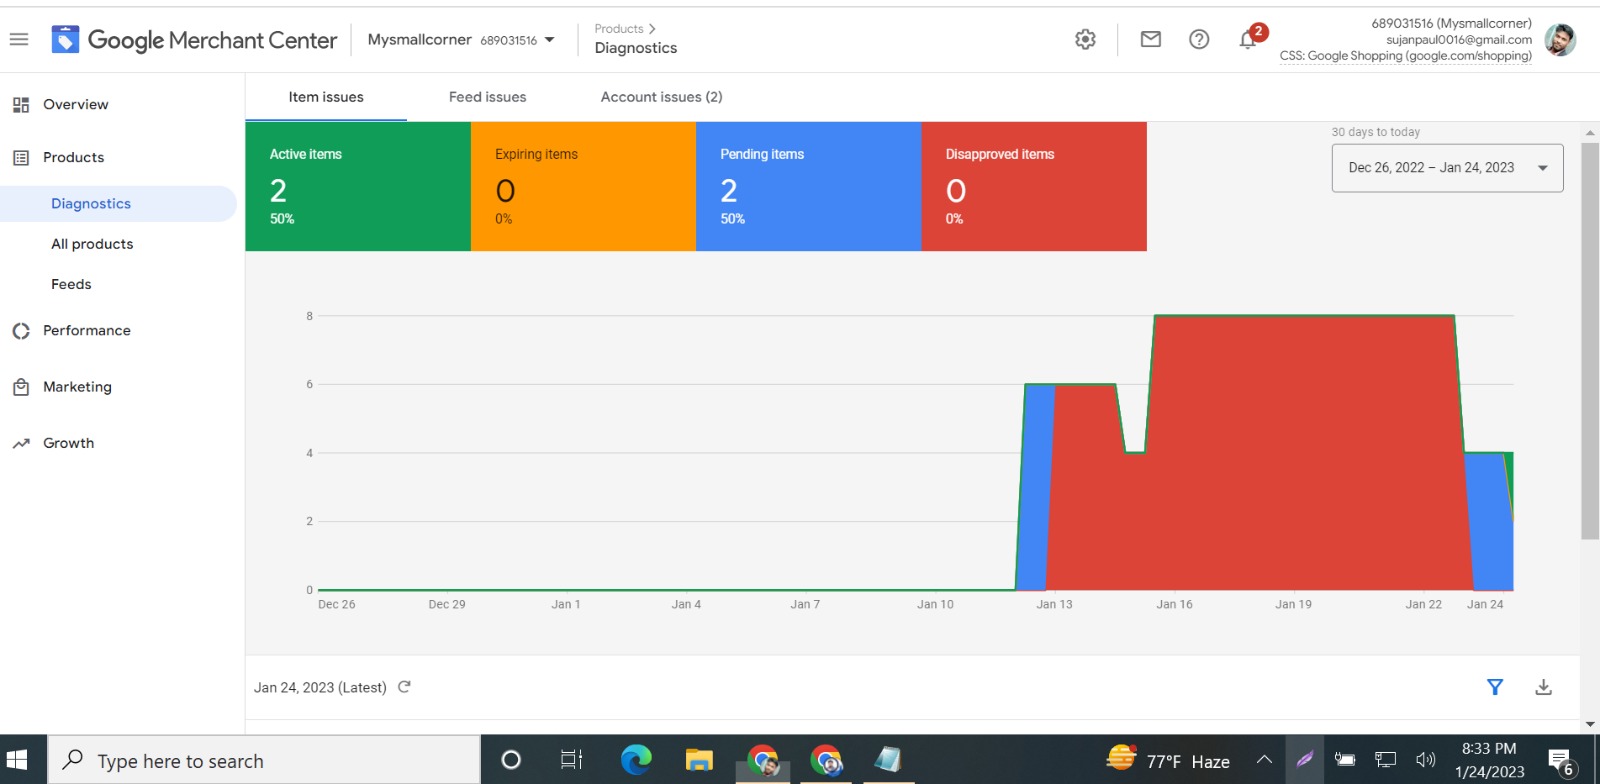Viewport: 1600px width, 784px height.
Task: Download the diagnostics report
Action: 1544,687
